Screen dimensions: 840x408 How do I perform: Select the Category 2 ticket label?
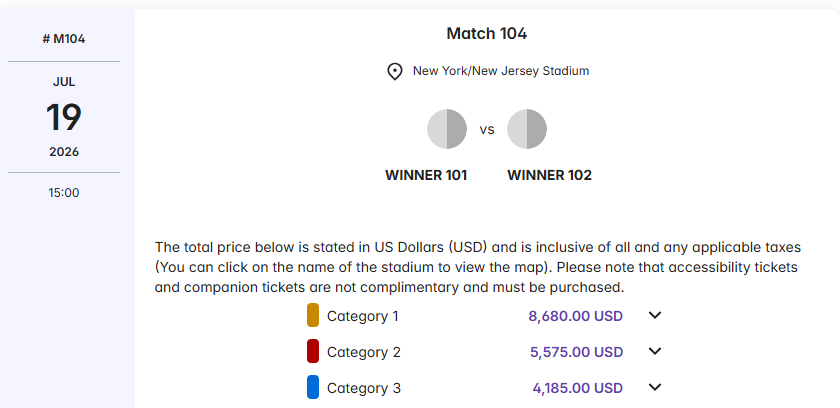363,352
